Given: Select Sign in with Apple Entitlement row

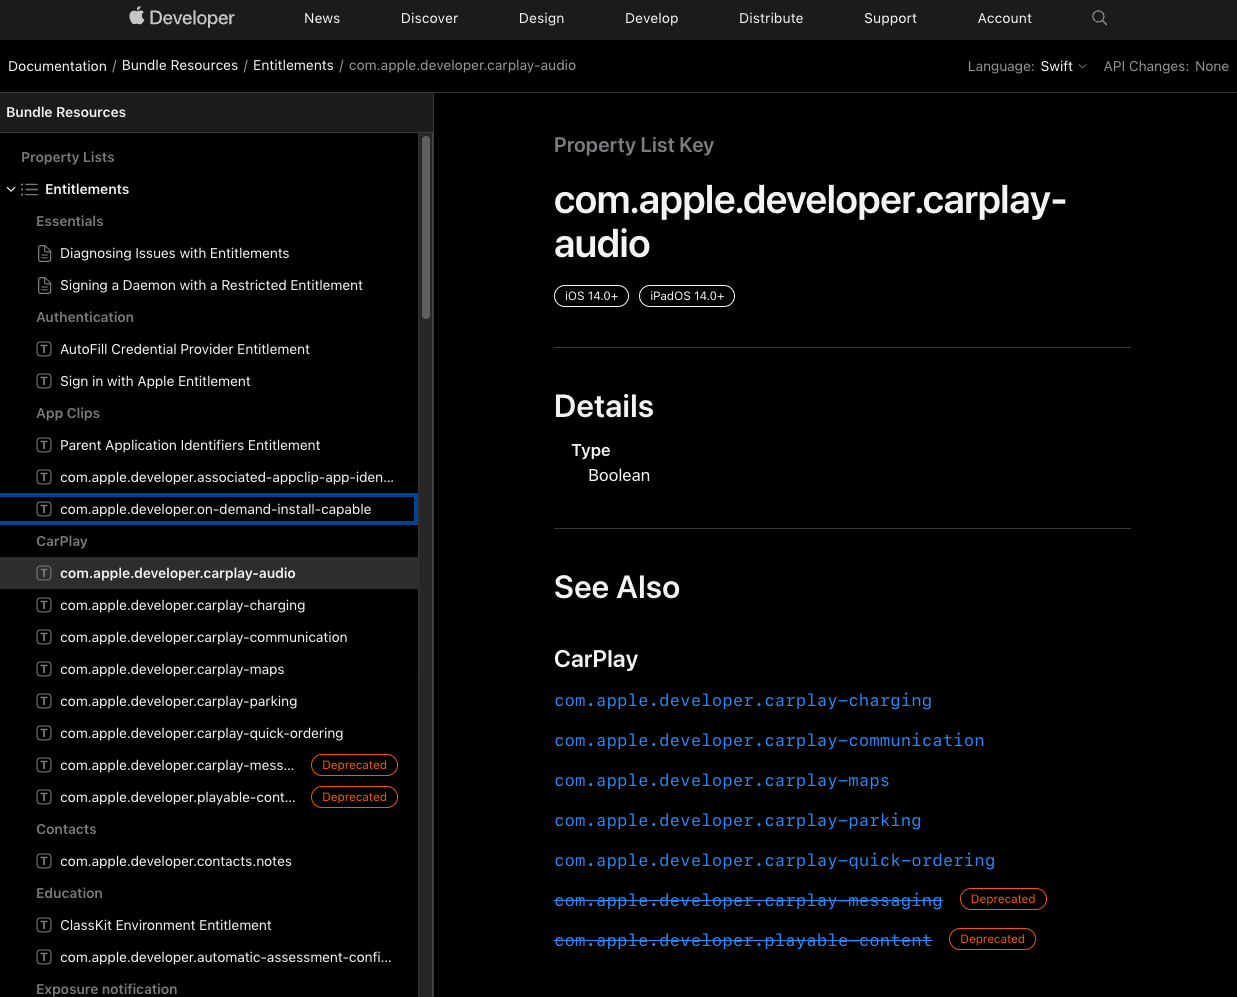Looking at the screenshot, I should (x=155, y=381).
